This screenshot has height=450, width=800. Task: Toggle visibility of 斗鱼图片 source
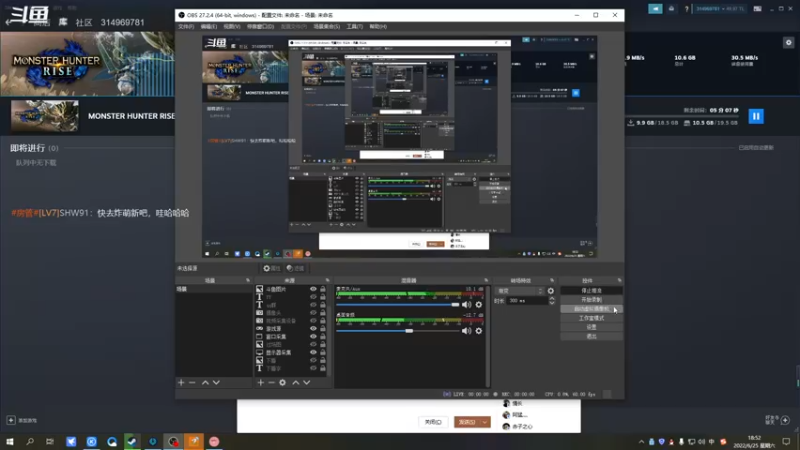pyautogui.click(x=313, y=289)
